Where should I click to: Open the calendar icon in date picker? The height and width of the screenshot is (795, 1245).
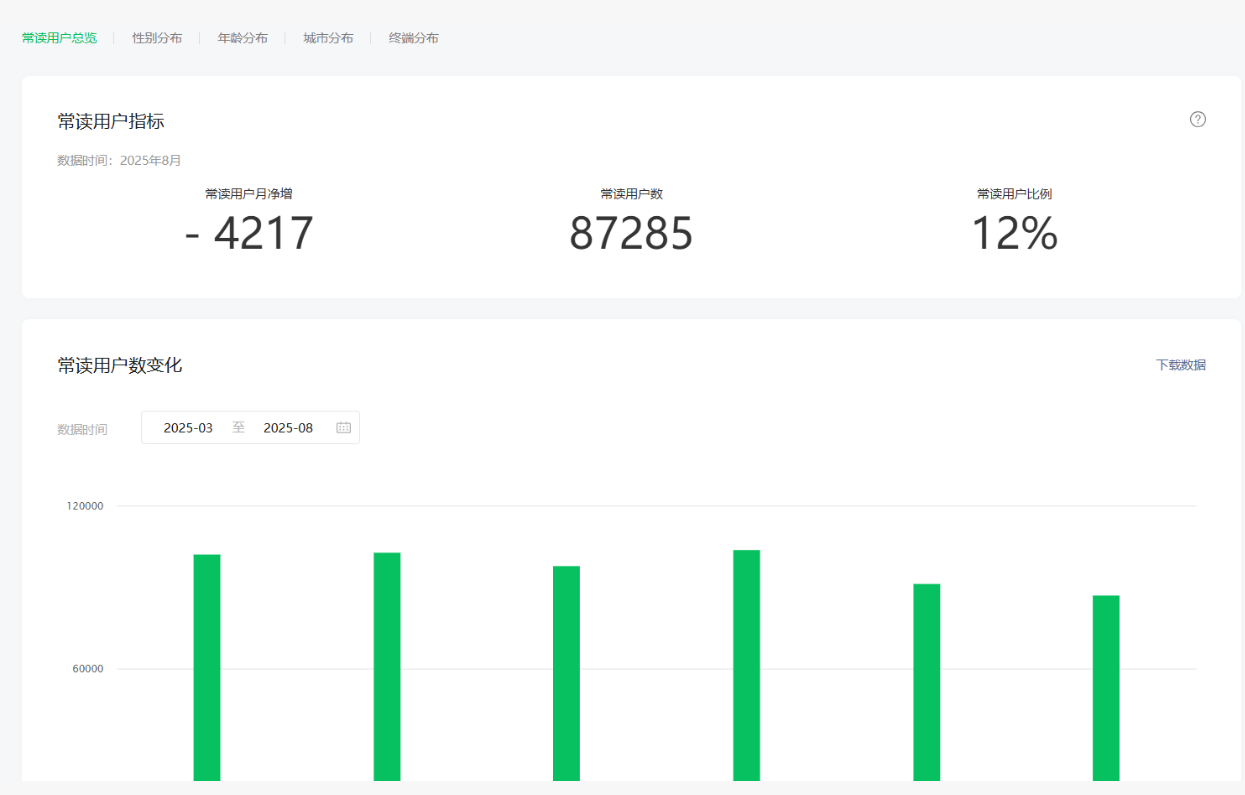point(343,428)
